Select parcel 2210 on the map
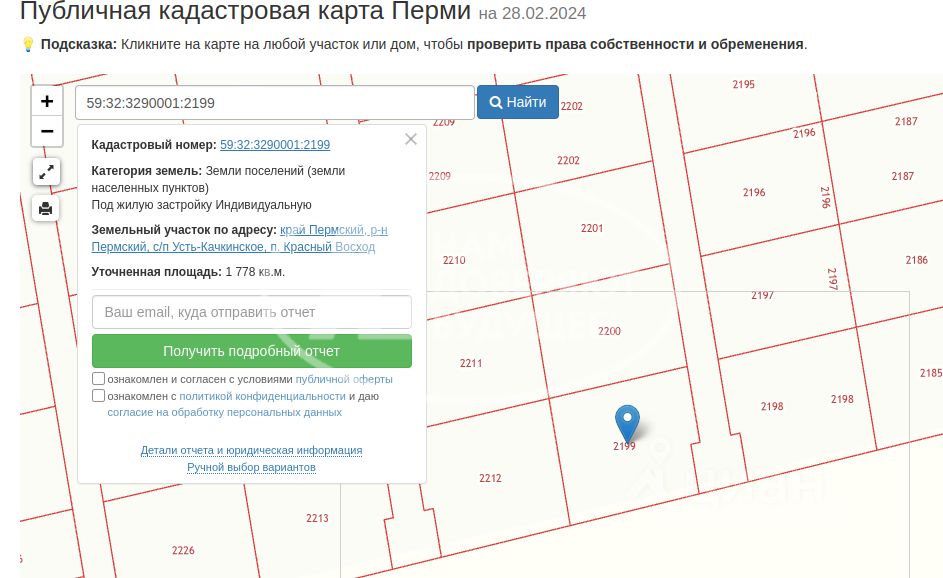 (454, 260)
